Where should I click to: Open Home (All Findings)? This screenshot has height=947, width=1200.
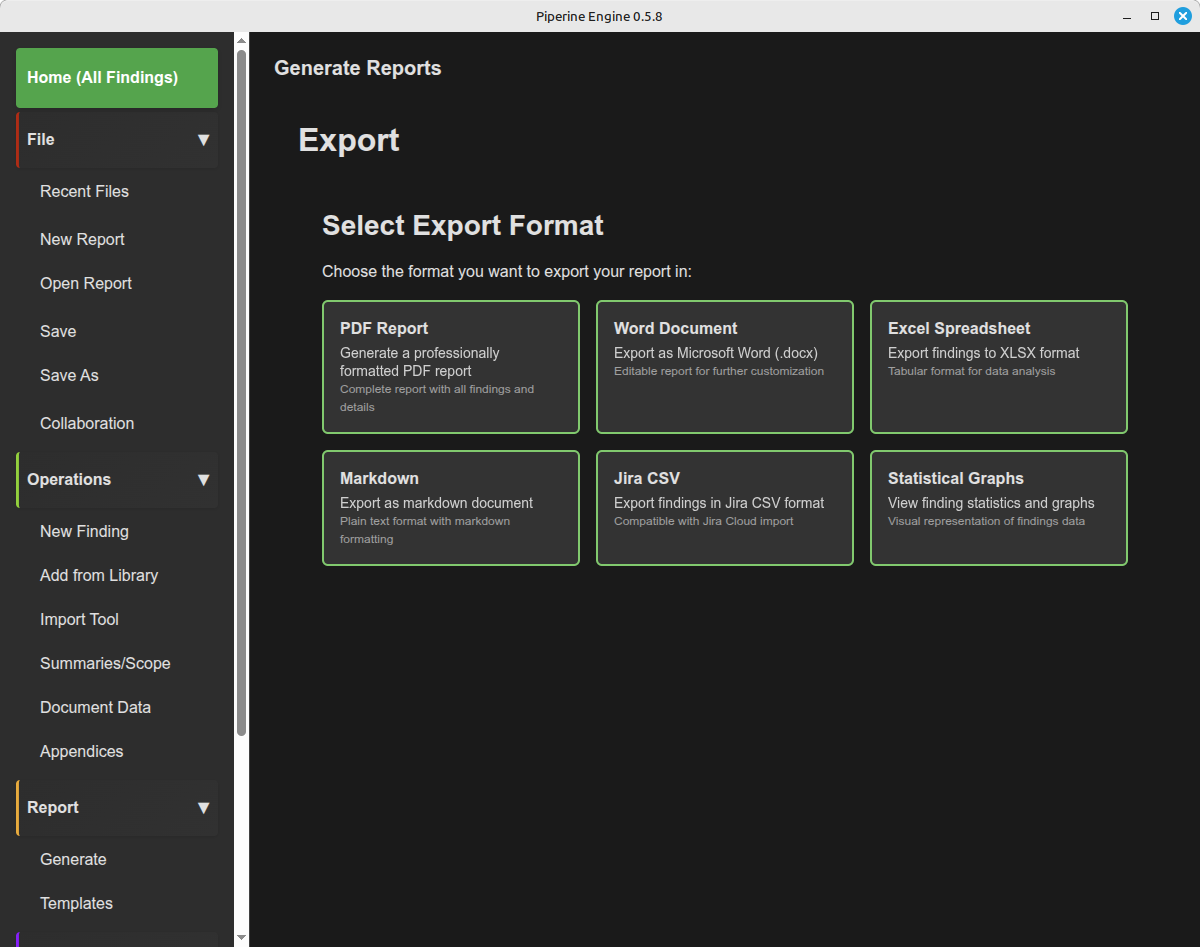[x=116, y=76]
